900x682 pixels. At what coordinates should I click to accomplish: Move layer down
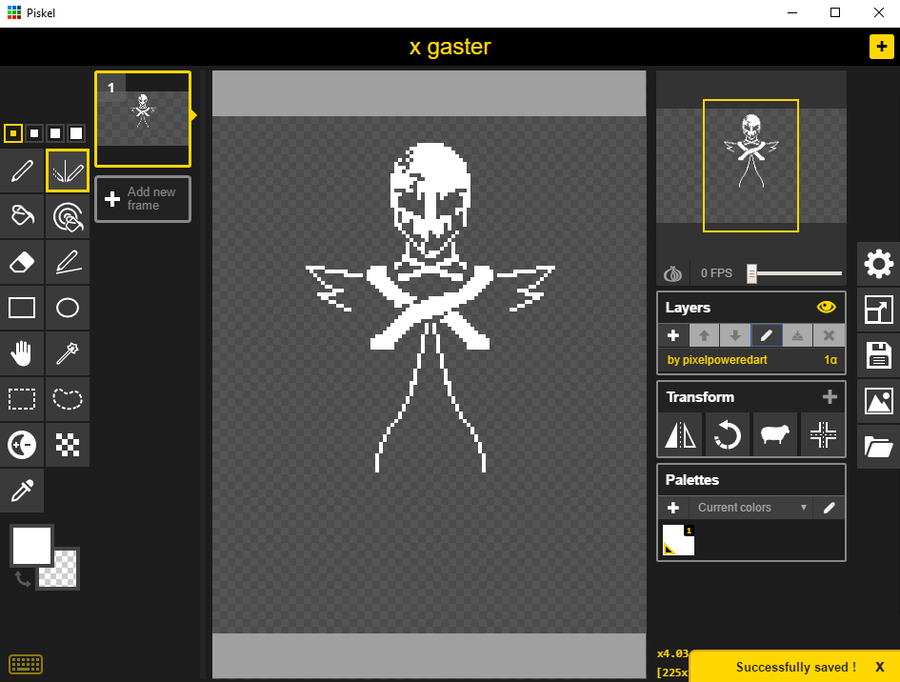point(735,335)
